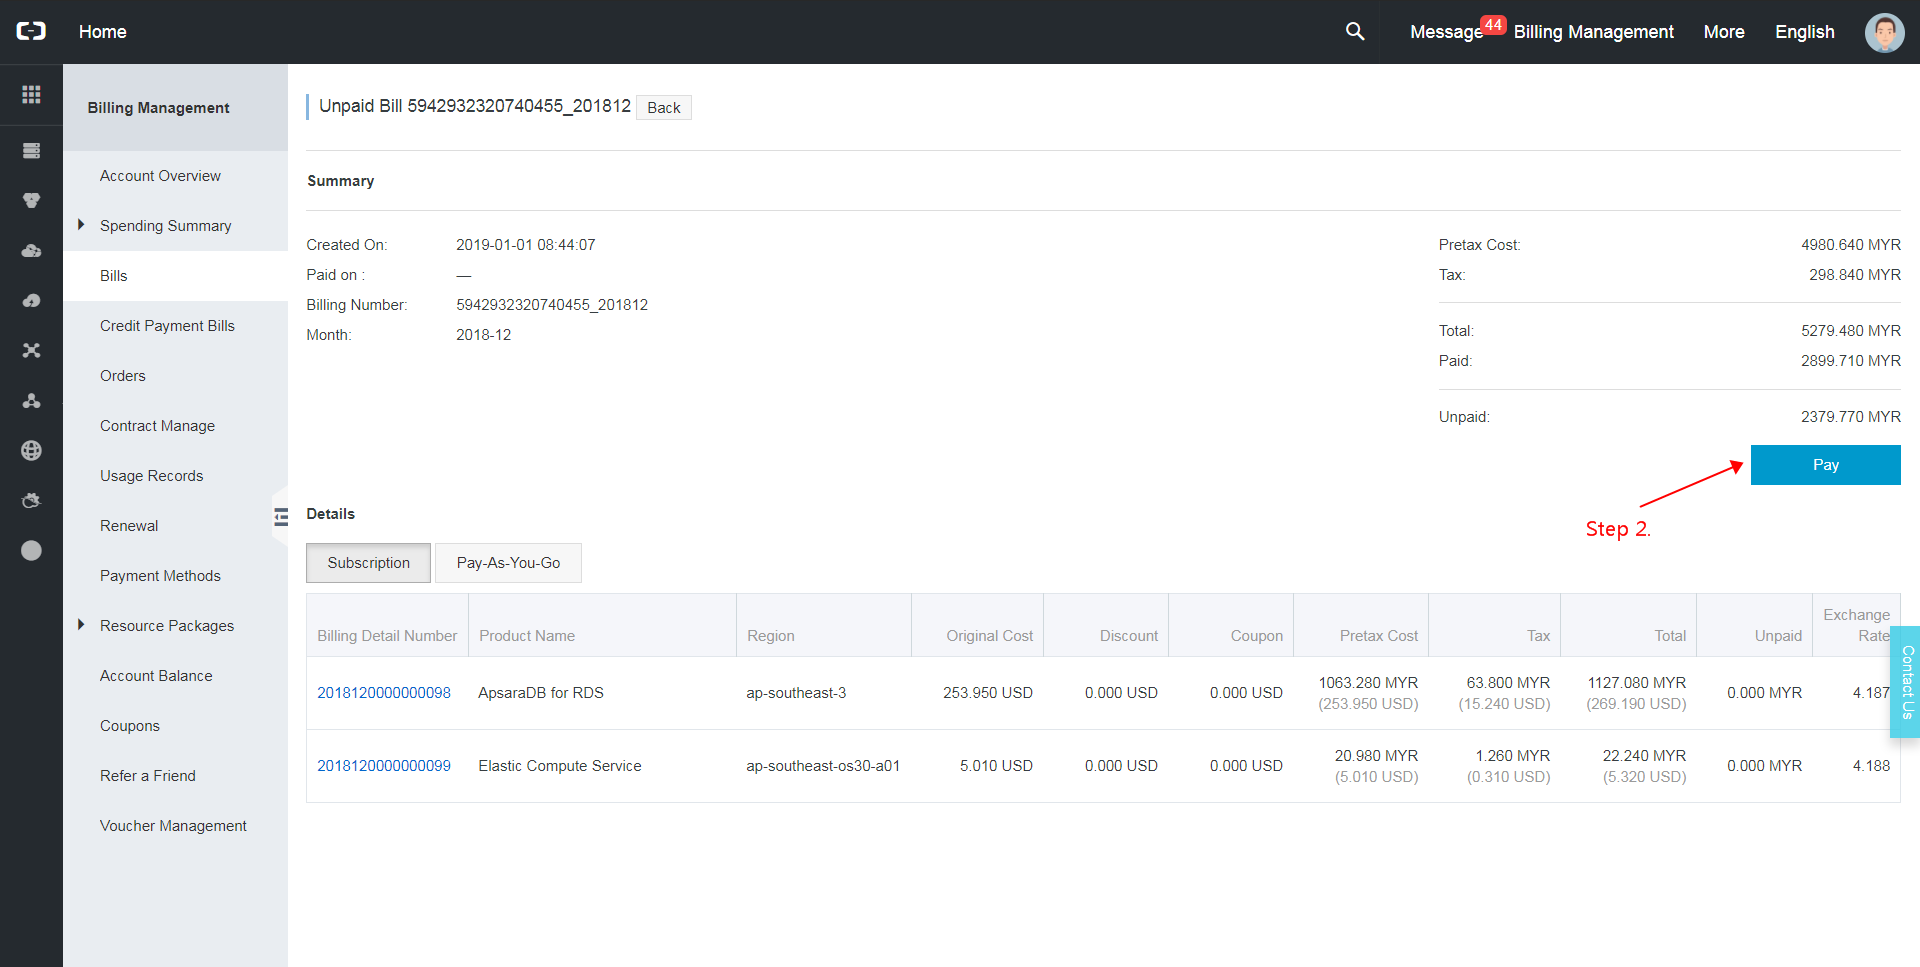This screenshot has width=1920, height=967.
Task: Click the gear-bug icon in sidebar
Action: tap(31, 500)
